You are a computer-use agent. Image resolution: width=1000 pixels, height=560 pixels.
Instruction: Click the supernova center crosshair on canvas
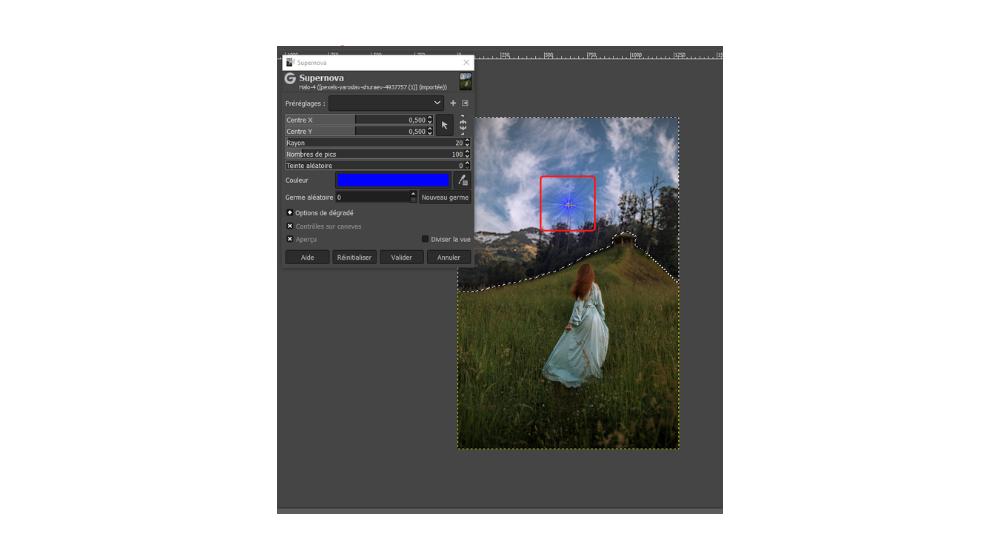569,205
